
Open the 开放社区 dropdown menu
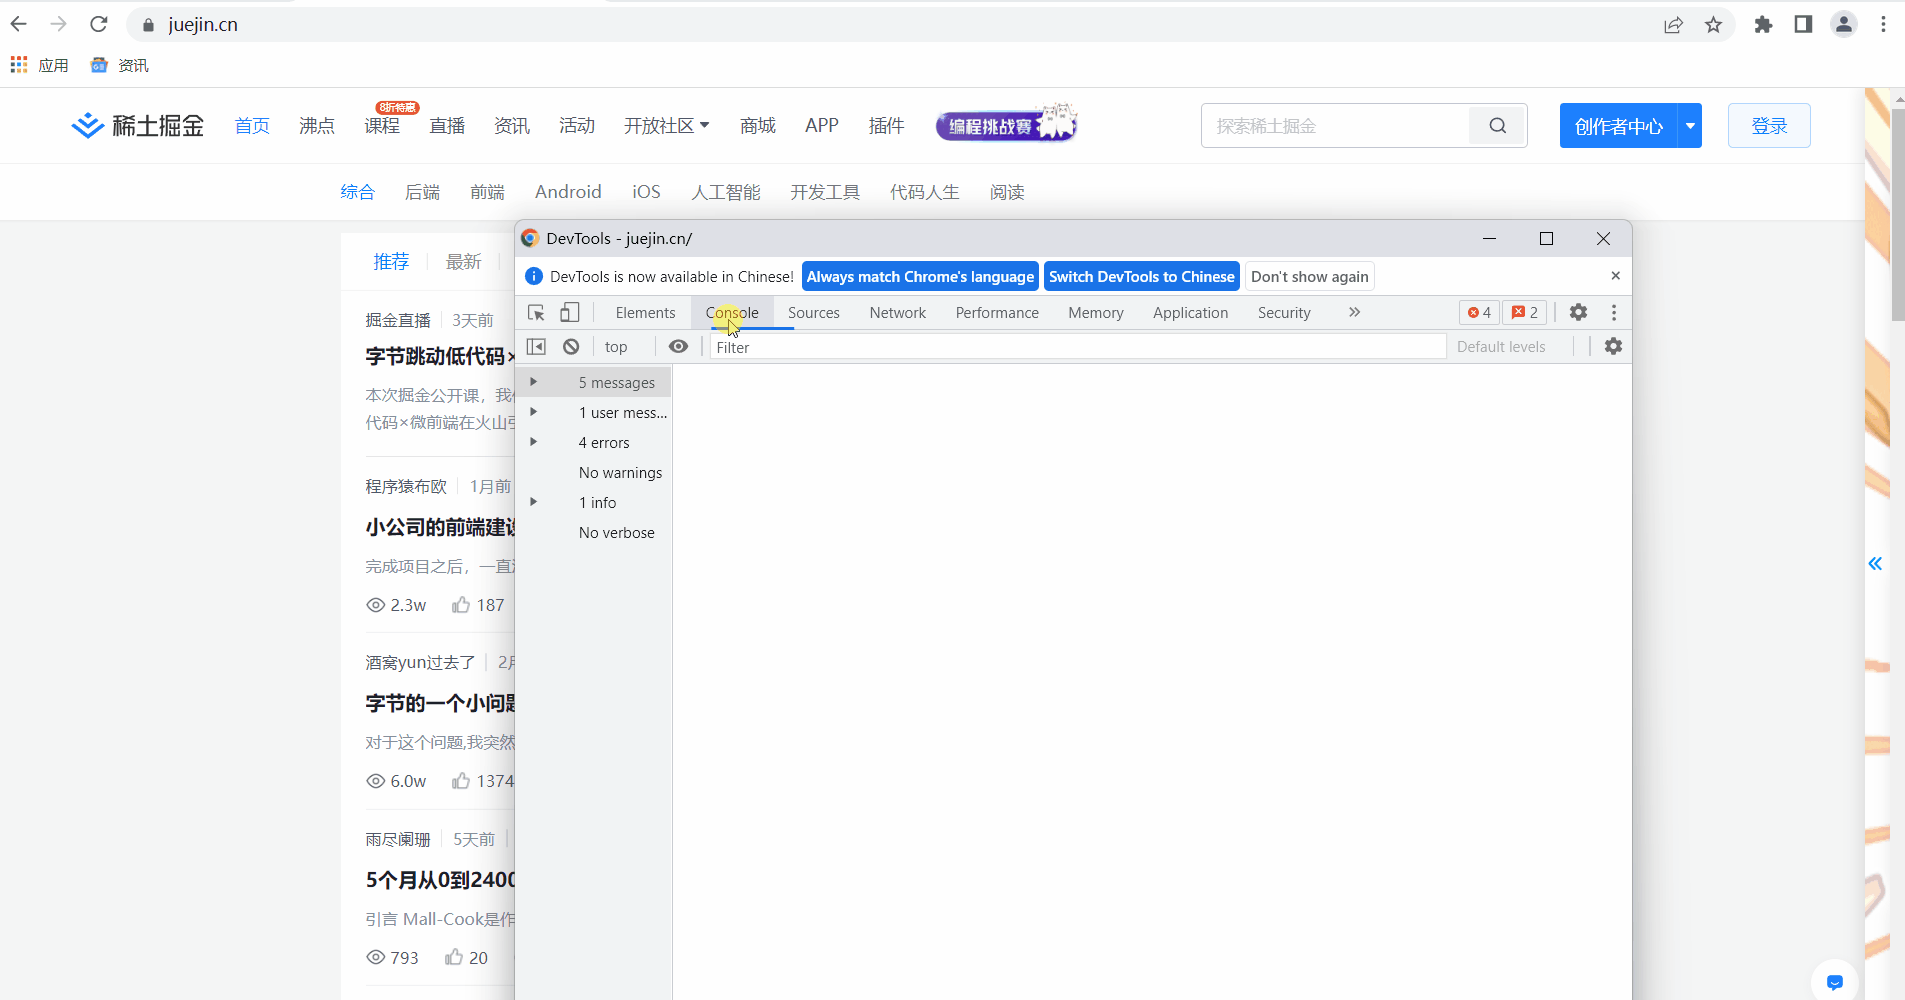pos(667,126)
